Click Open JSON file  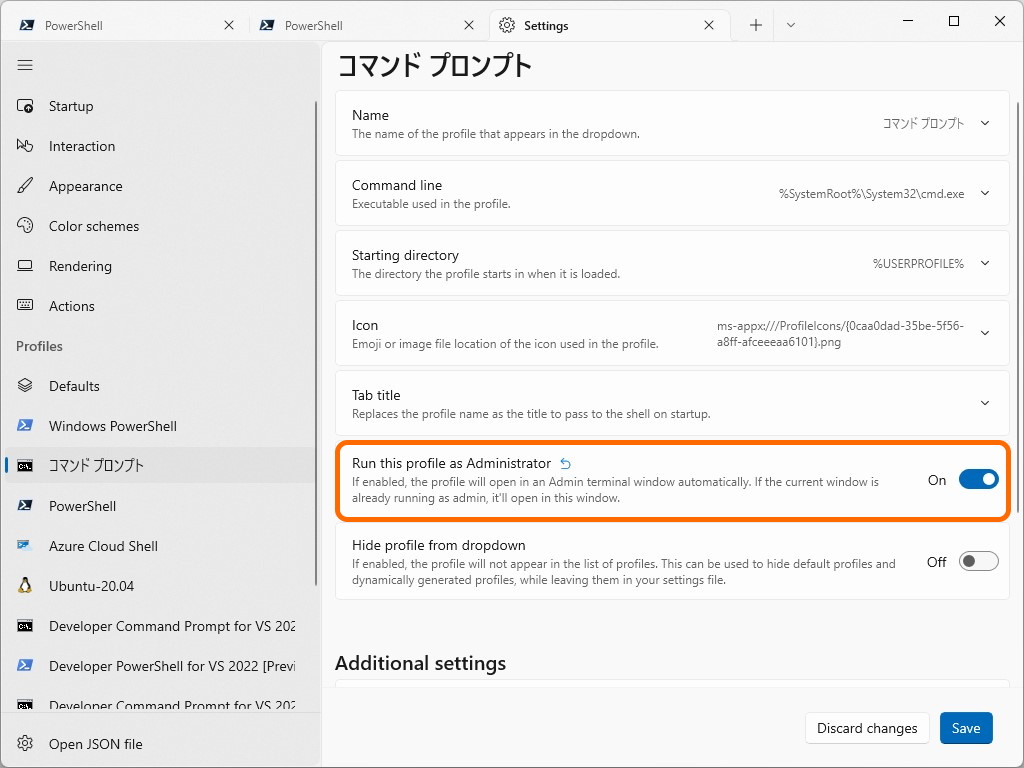click(x=94, y=744)
